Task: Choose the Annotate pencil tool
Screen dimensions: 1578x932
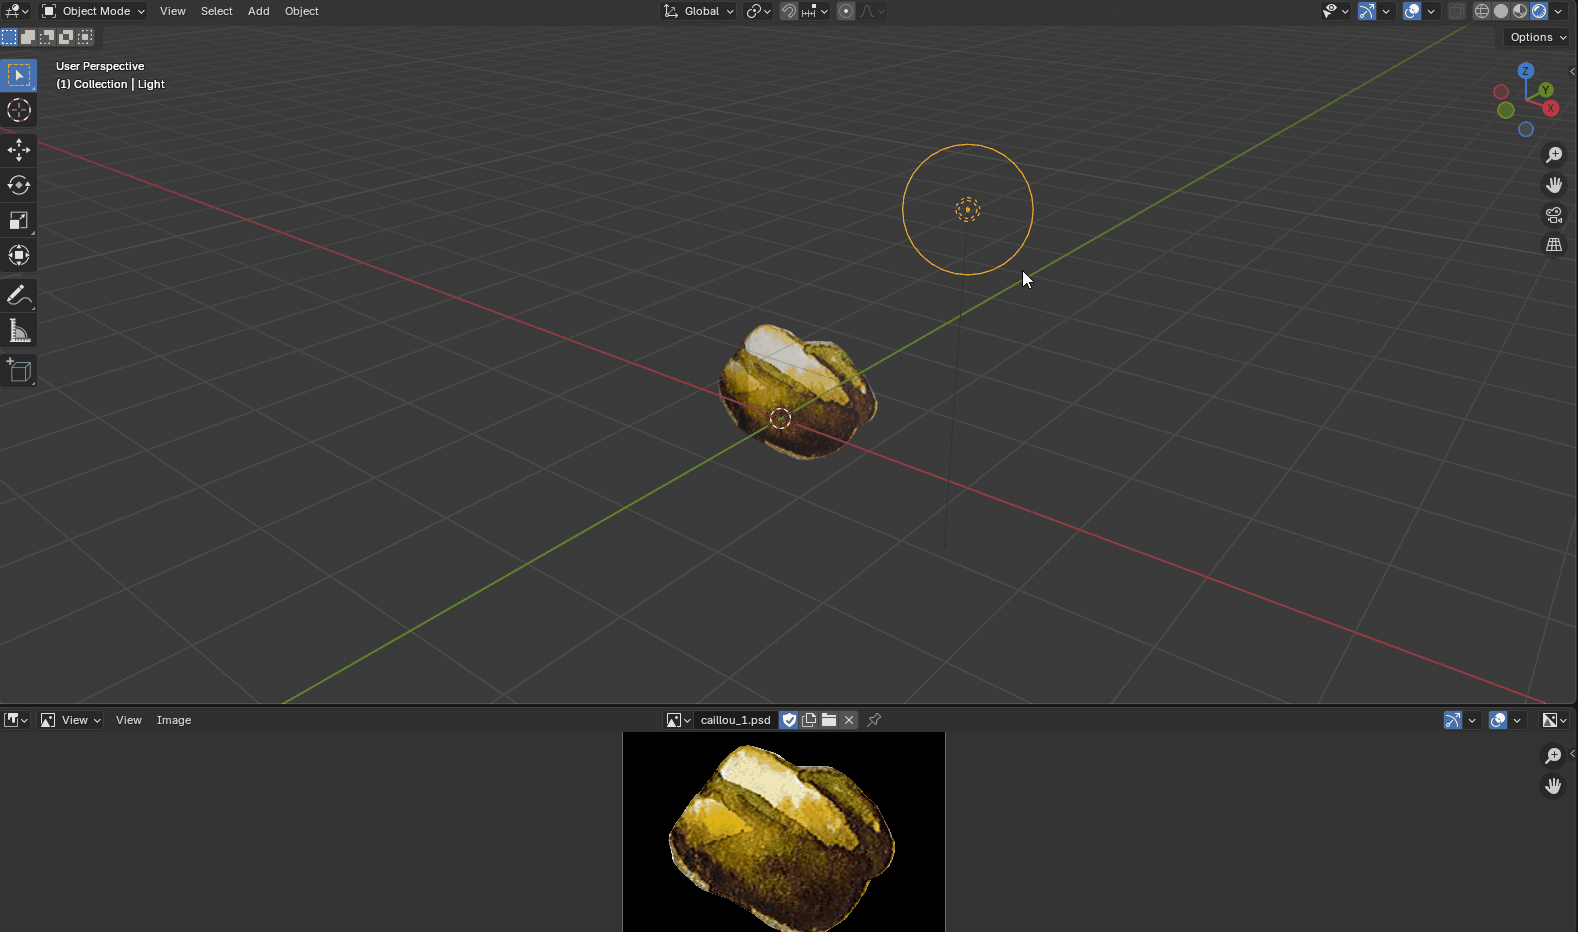Action: click(x=19, y=295)
